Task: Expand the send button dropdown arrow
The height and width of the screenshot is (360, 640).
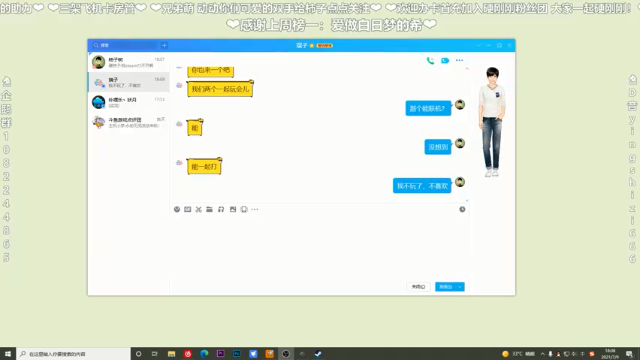Action: coord(460,287)
